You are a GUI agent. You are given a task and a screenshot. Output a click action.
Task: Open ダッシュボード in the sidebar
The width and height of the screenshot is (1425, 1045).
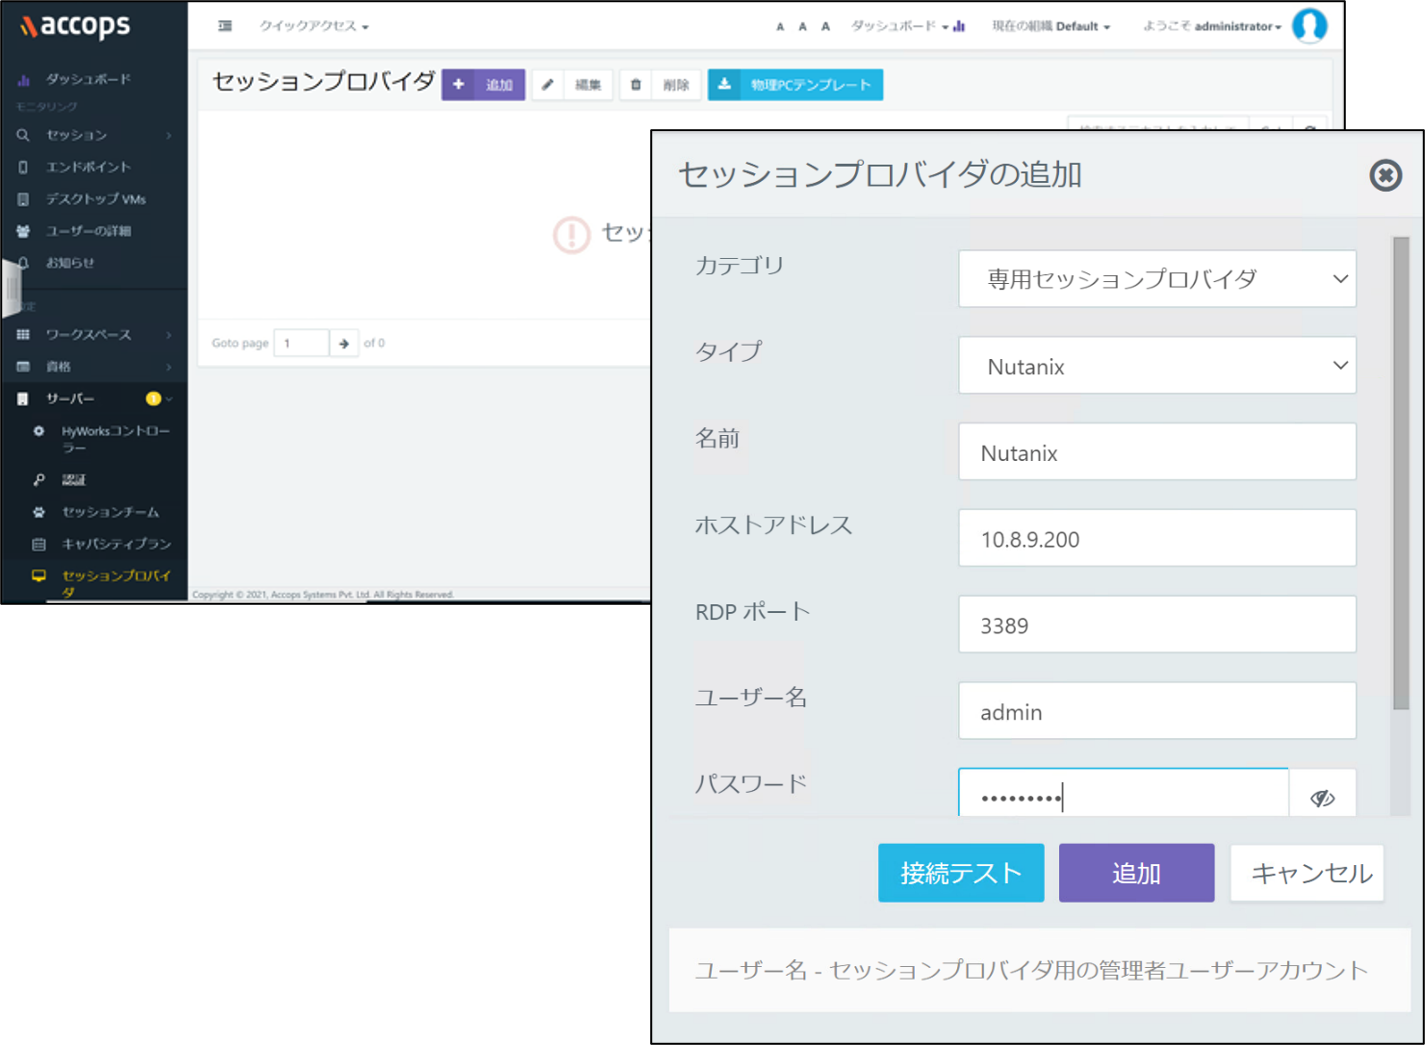88,79
